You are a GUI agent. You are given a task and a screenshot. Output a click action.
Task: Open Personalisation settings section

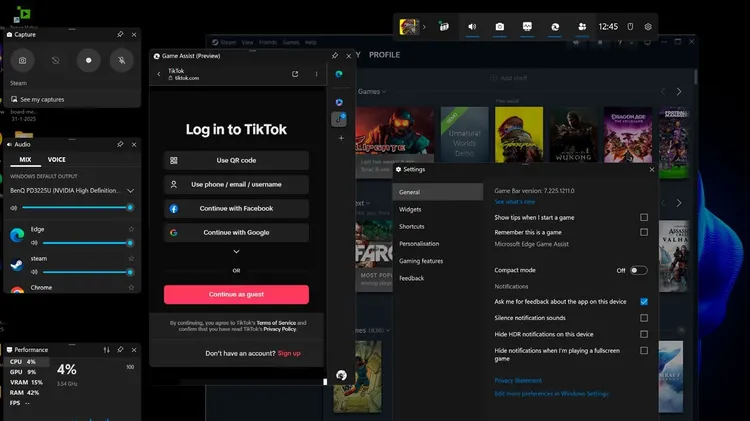tap(419, 244)
